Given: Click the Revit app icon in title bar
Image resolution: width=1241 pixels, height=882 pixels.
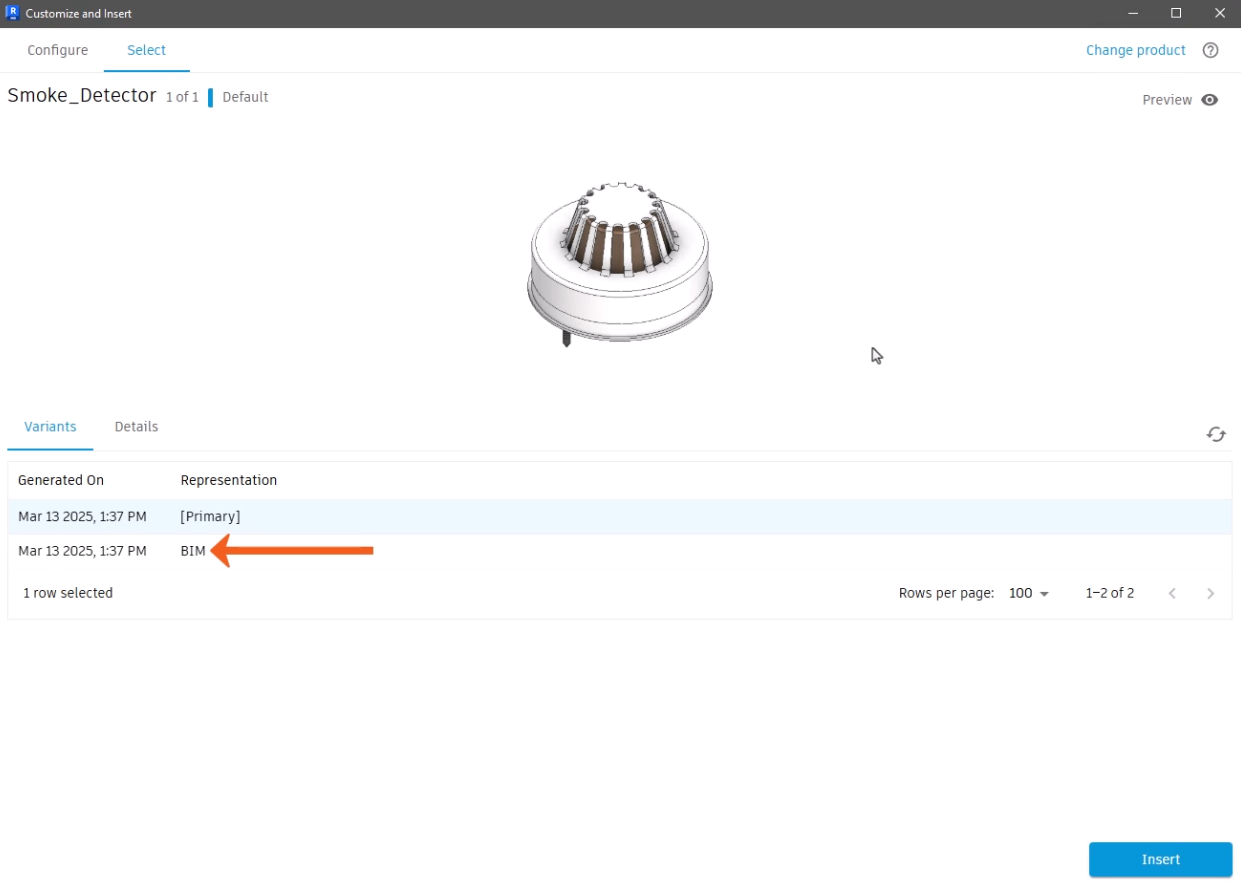Looking at the screenshot, I should (12, 13).
